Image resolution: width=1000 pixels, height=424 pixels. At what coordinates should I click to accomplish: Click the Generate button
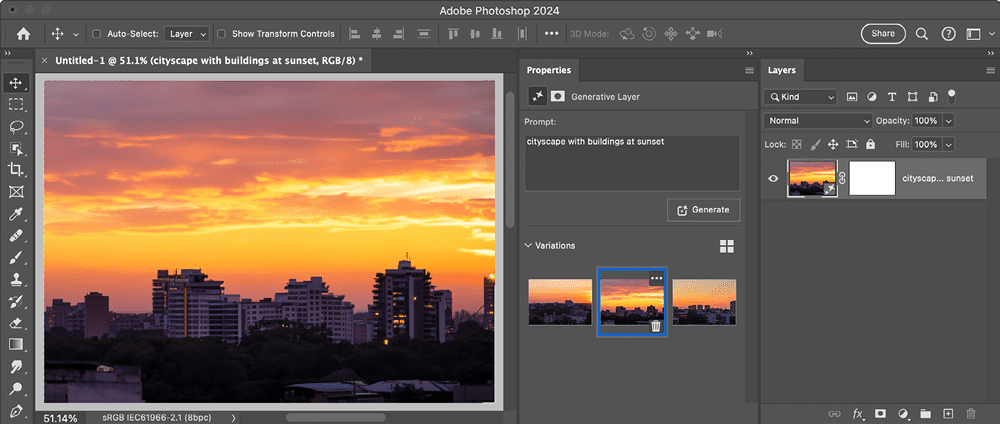pos(703,210)
